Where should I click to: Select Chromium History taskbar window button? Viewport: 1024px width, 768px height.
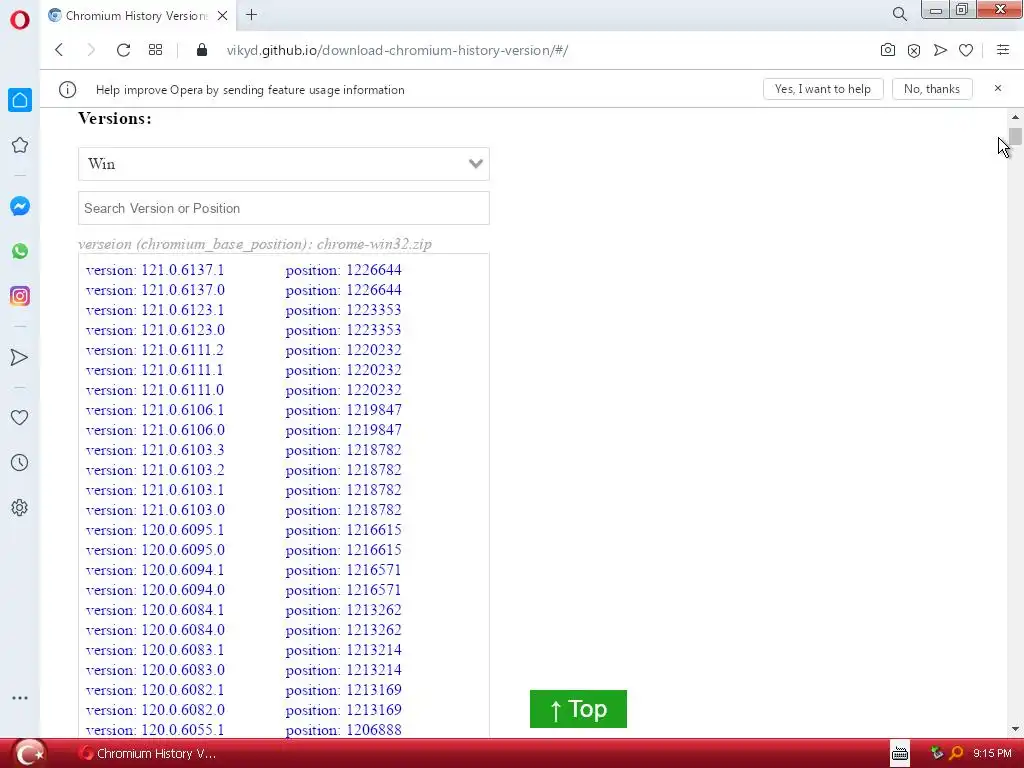point(147,754)
